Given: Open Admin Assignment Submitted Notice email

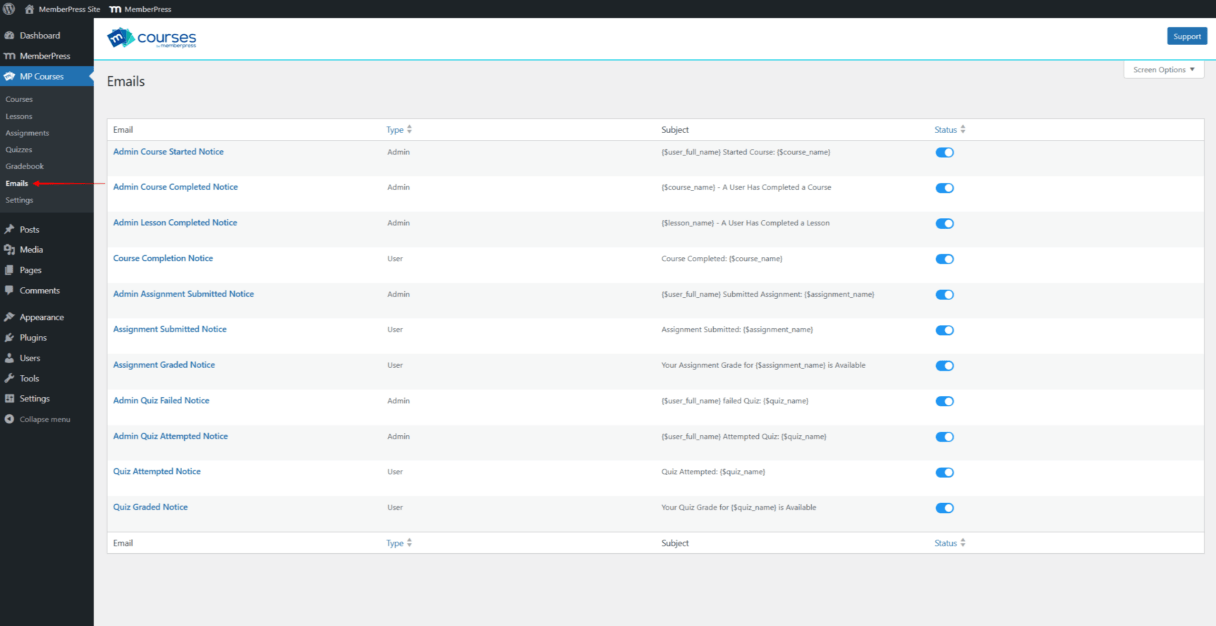Looking at the screenshot, I should pos(183,294).
